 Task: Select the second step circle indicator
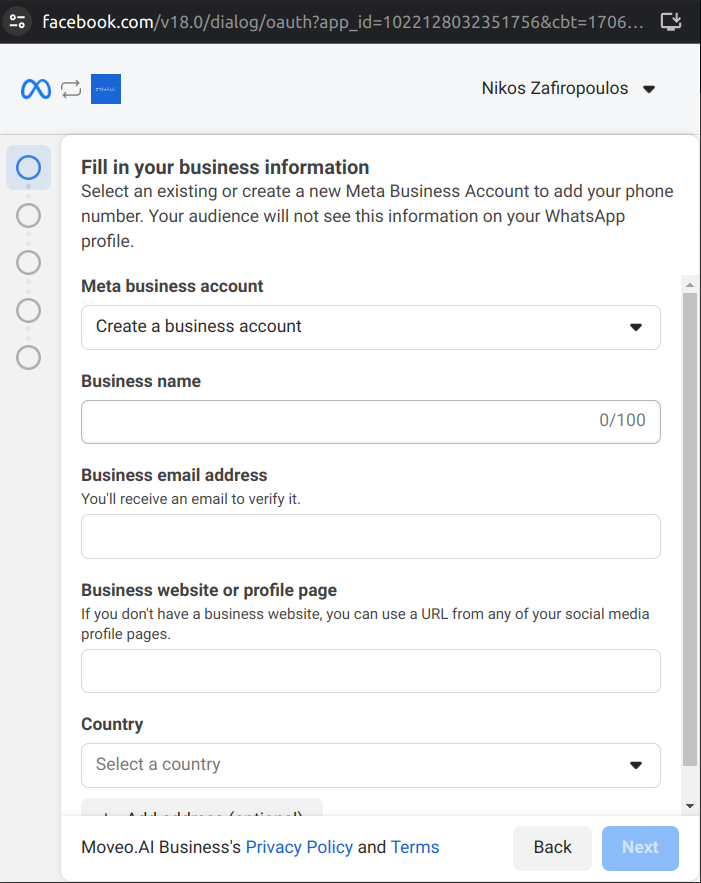(29, 215)
